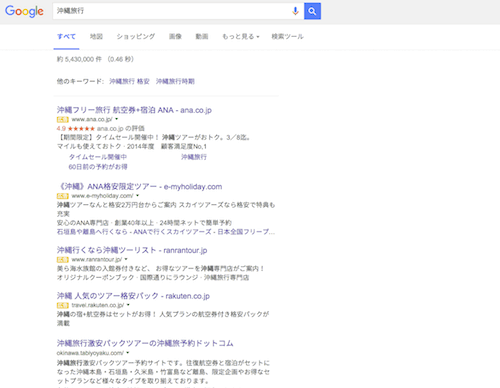
Task: Switch to the 画像 tab
Action: coord(175,36)
